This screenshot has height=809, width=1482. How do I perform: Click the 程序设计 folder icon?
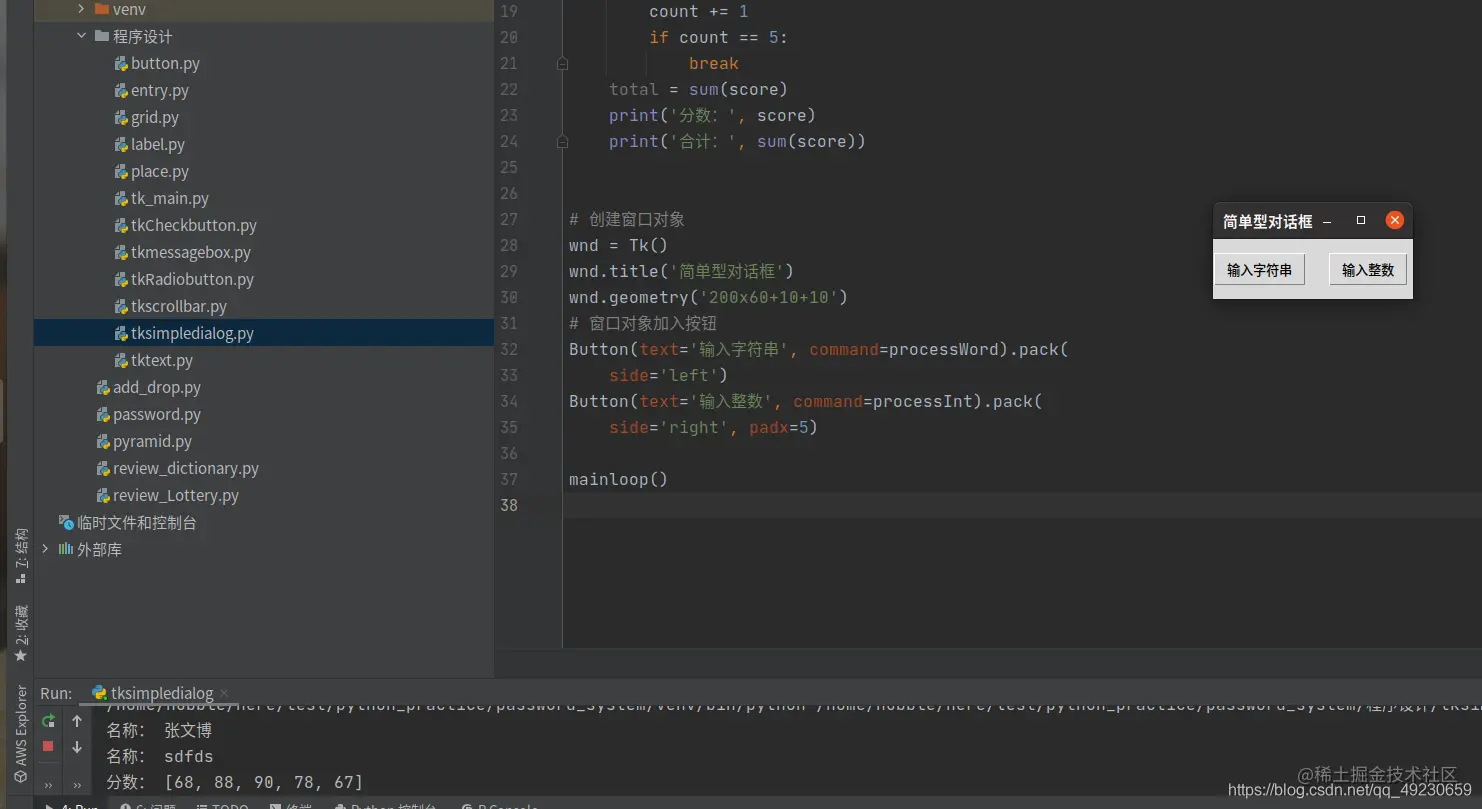101,36
